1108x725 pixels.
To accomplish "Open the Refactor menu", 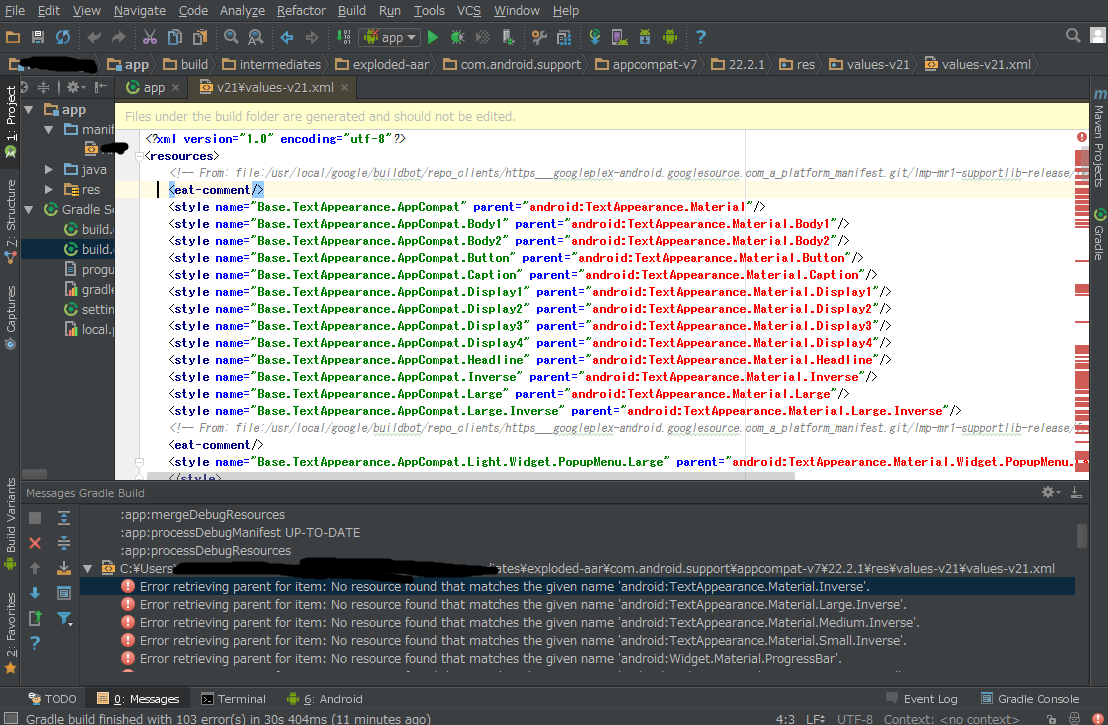I will [x=301, y=11].
